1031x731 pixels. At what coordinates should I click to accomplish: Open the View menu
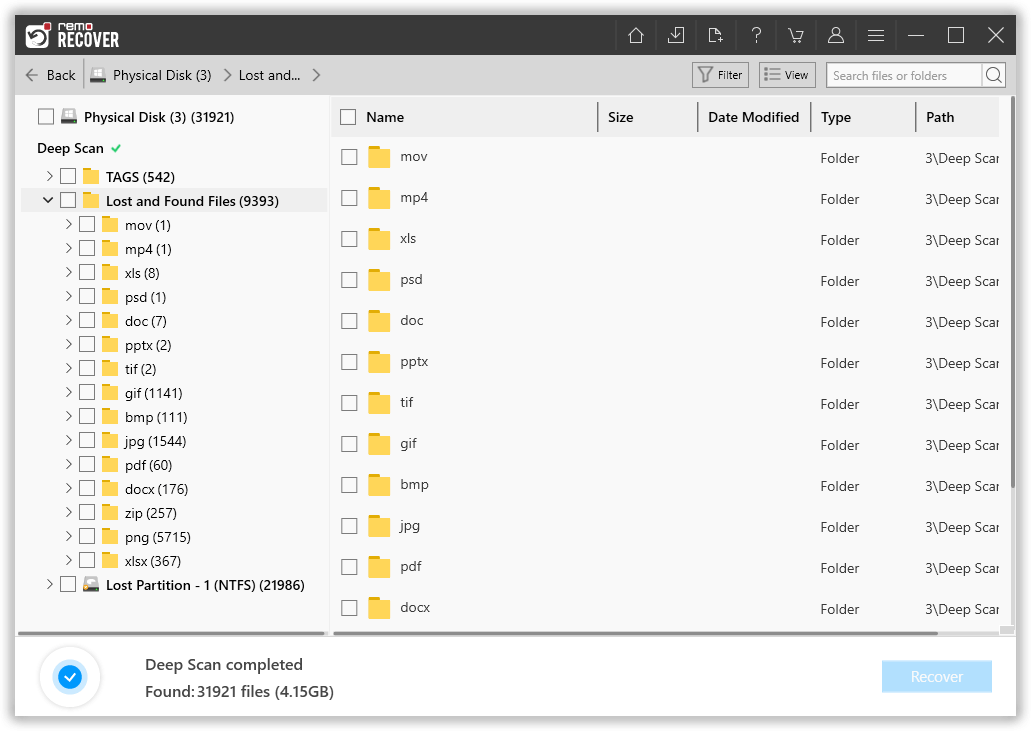[x=786, y=74]
